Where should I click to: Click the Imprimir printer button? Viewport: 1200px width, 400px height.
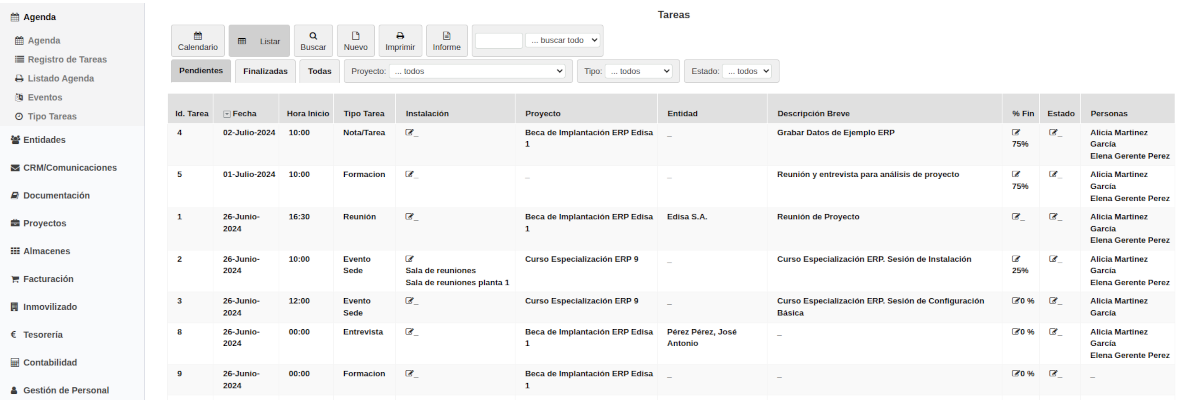[400, 41]
